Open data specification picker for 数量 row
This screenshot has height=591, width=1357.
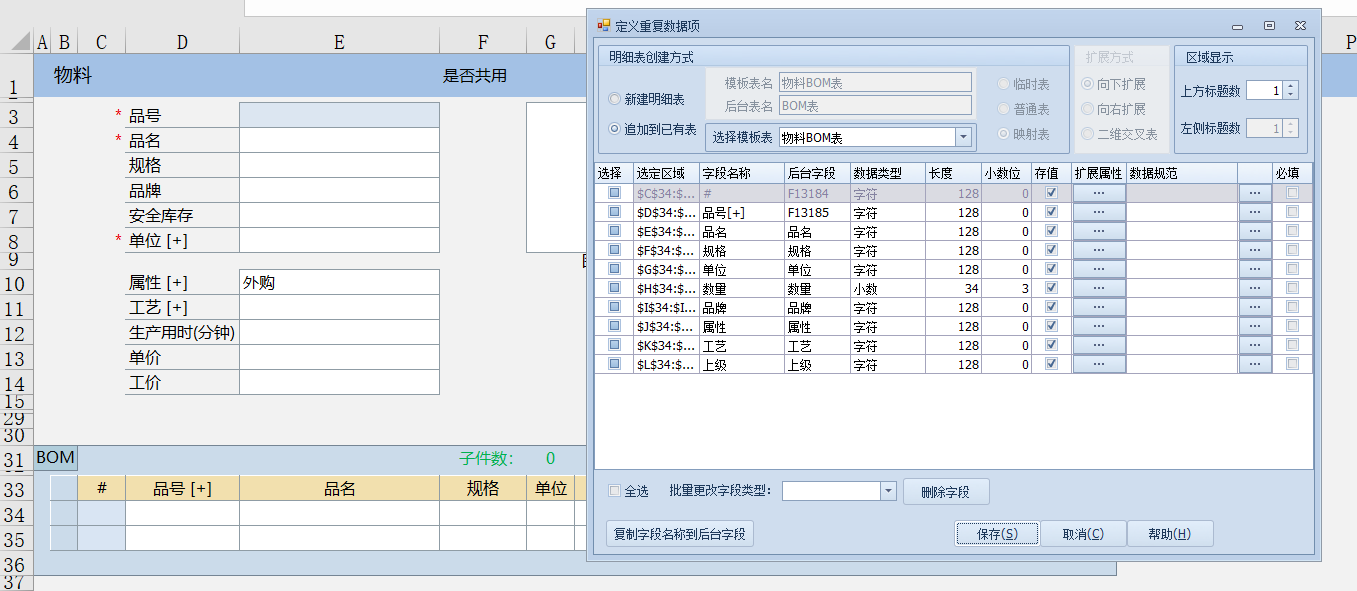pyautogui.click(x=1254, y=288)
